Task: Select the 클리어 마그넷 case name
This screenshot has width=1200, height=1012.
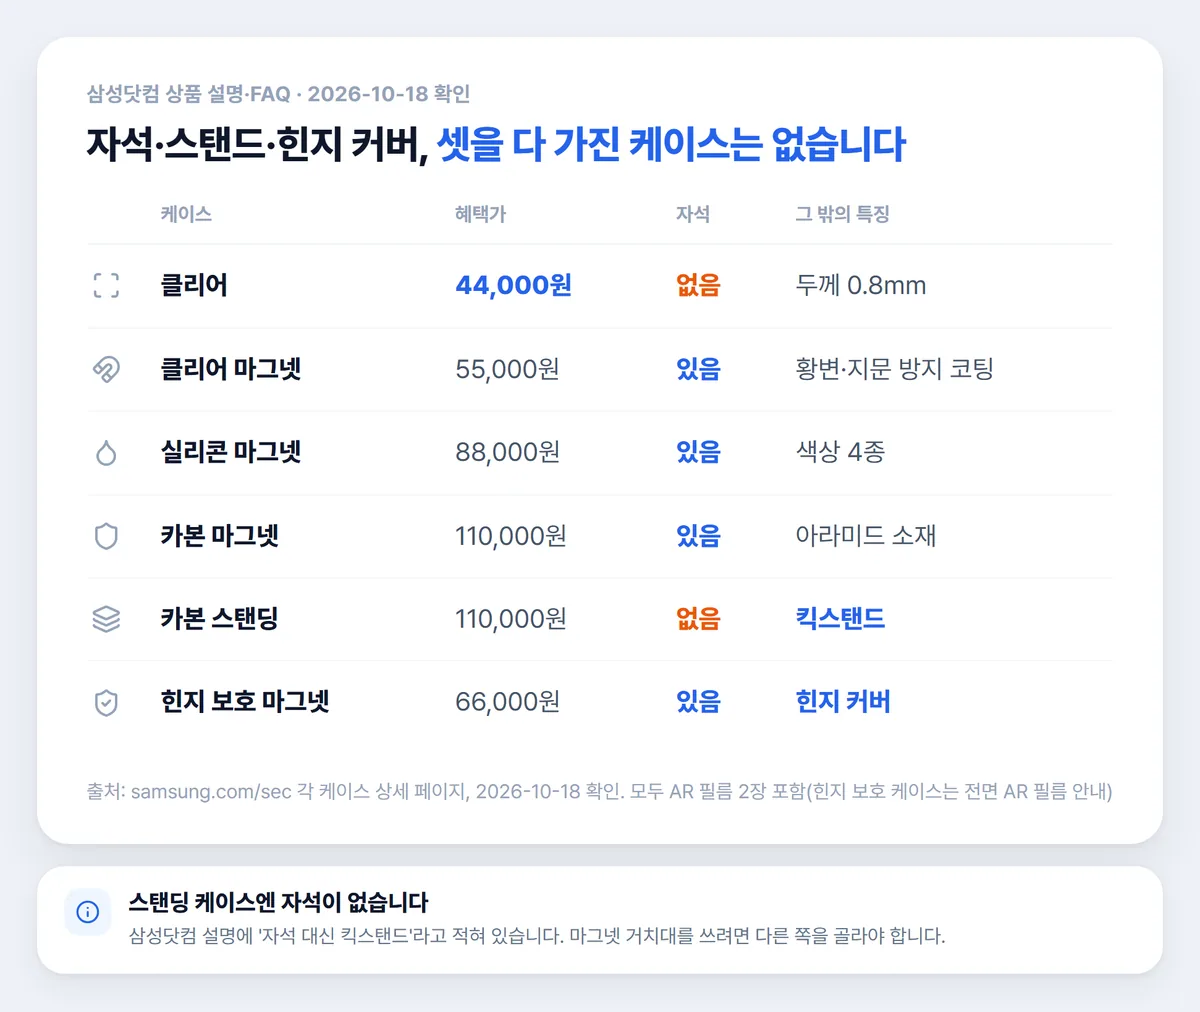Action: (x=231, y=369)
